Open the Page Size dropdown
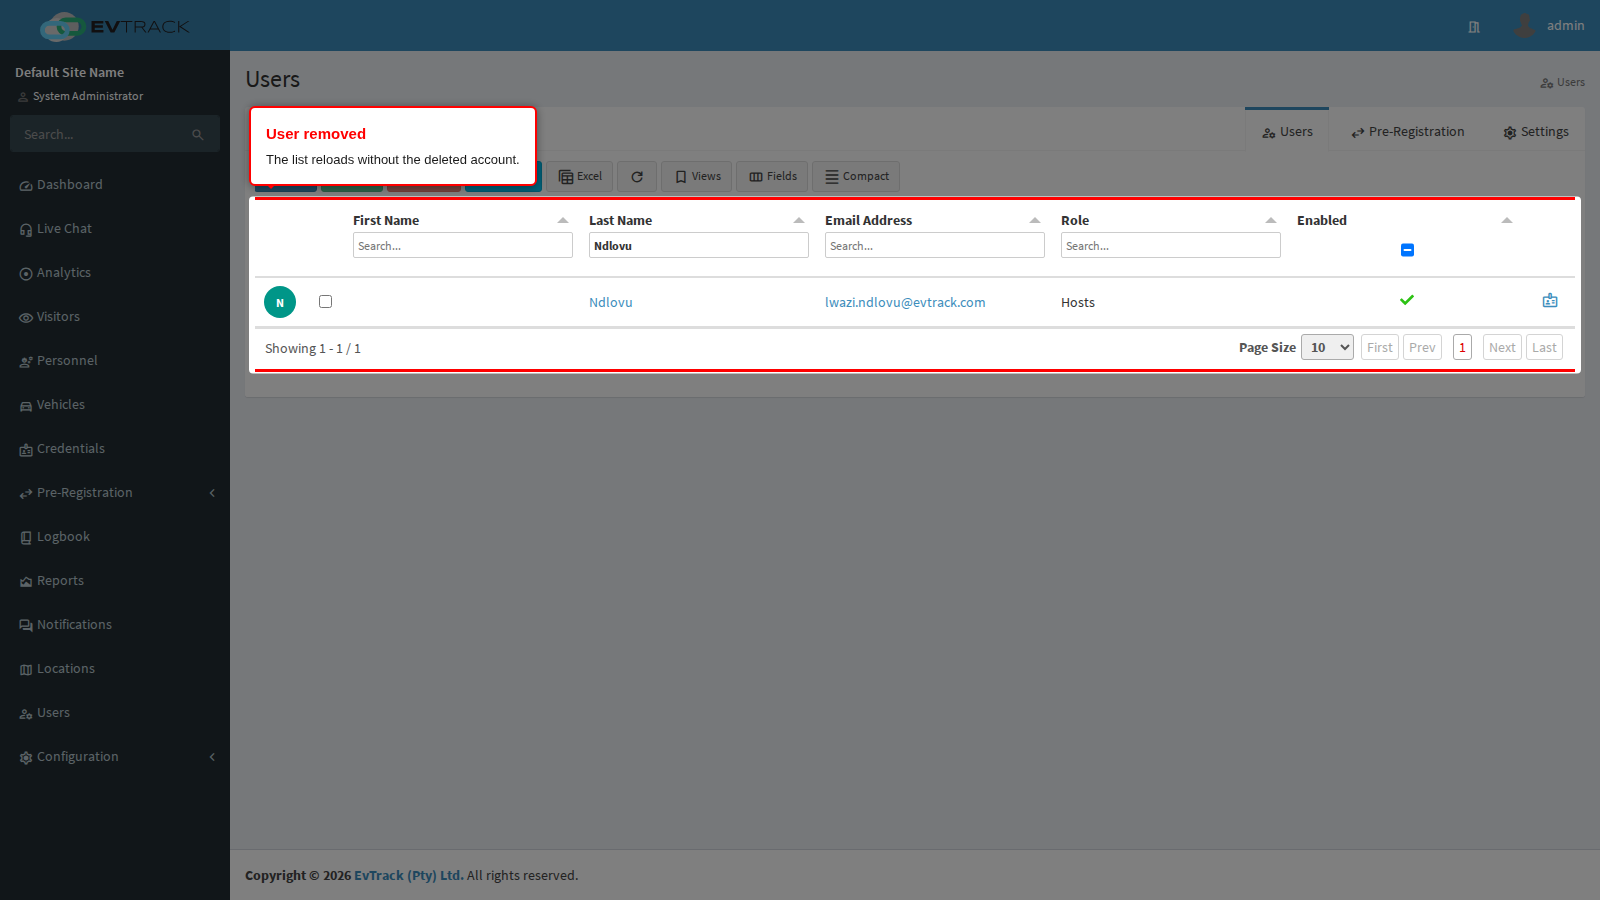The height and width of the screenshot is (900, 1600). click(1327, 347)
